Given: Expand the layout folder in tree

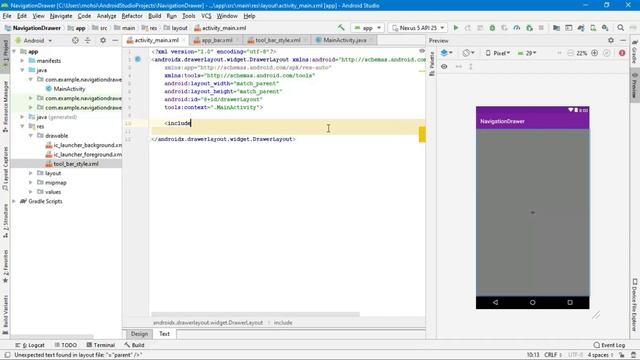Looking at the screenshot, I should pos(31,173).
